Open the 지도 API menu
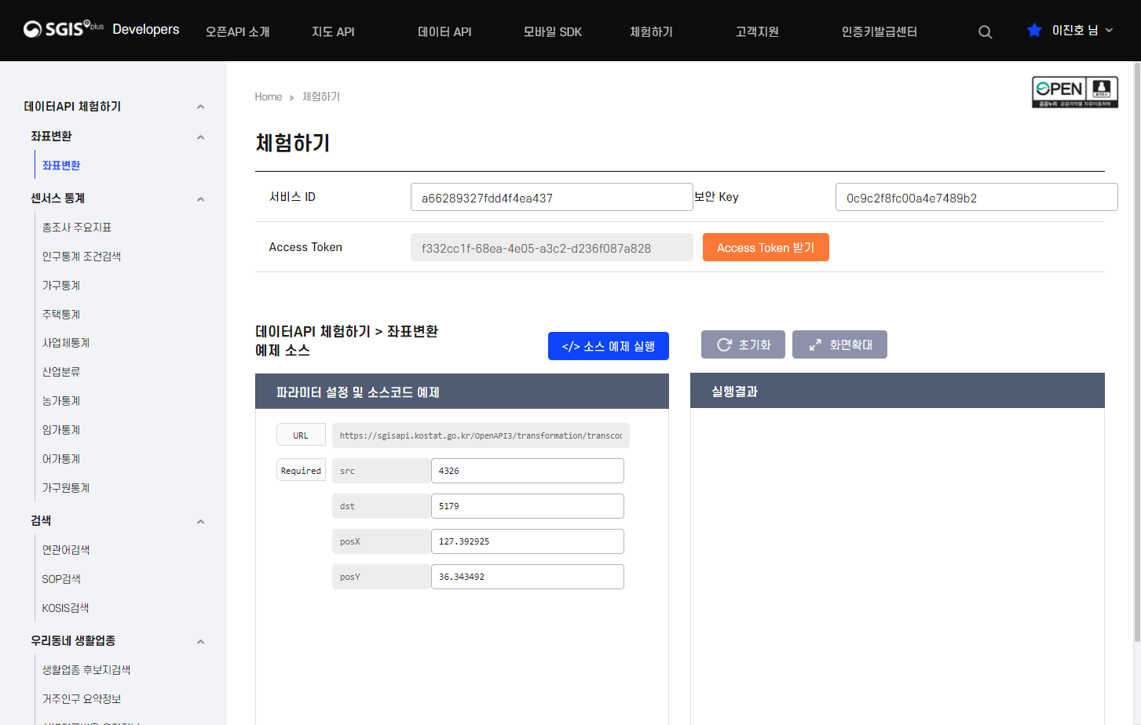The height and width of the screenshot is (725, 1141). point(333,31)
